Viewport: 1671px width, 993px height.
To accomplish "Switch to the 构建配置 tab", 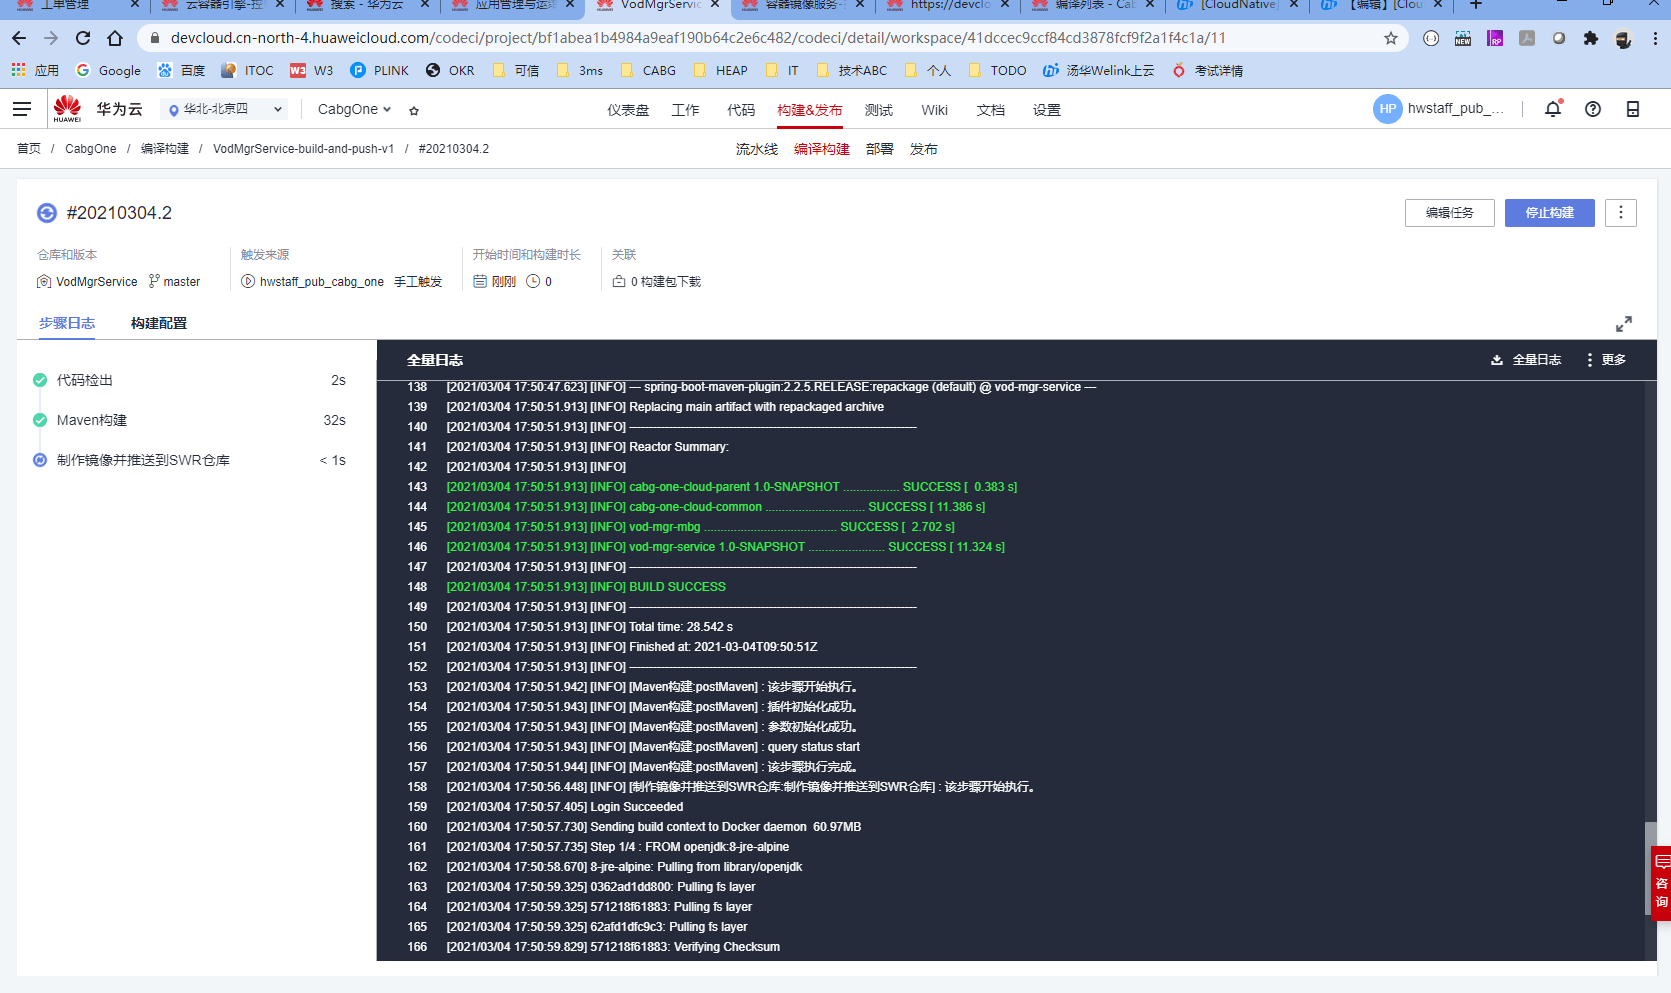I will [x=159, y=323].
